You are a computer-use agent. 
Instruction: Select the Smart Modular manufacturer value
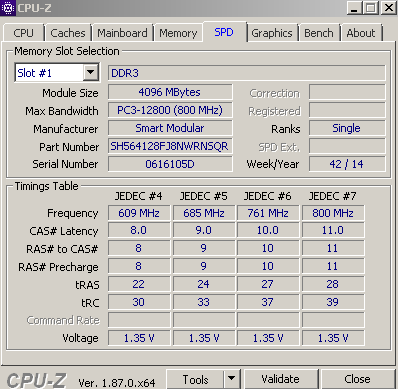click(x=170, y=128)
